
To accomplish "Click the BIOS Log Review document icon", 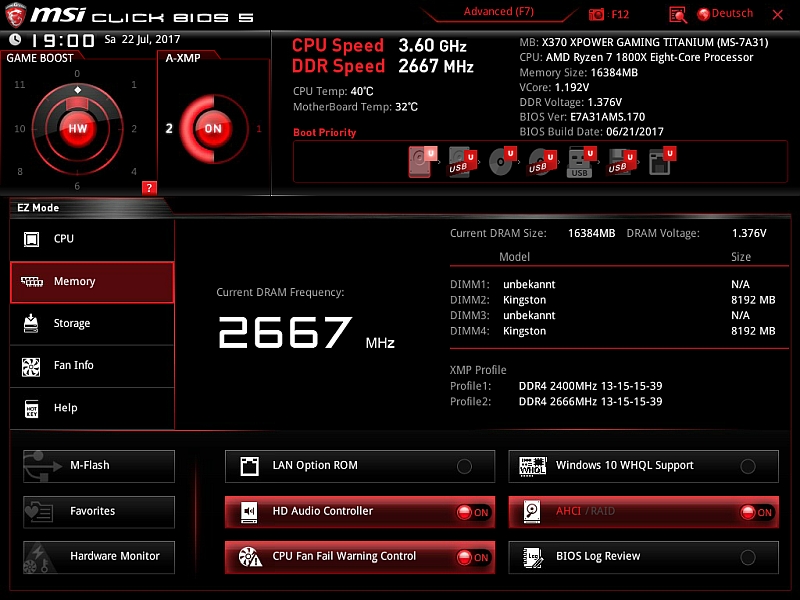I will 533,557.
